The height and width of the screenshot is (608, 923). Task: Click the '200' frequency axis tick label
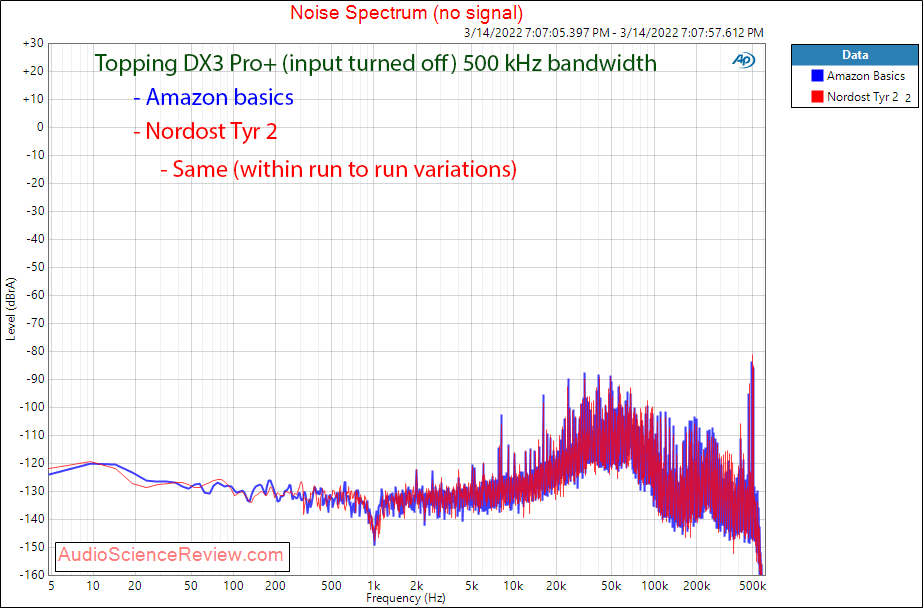click(275, 586)
